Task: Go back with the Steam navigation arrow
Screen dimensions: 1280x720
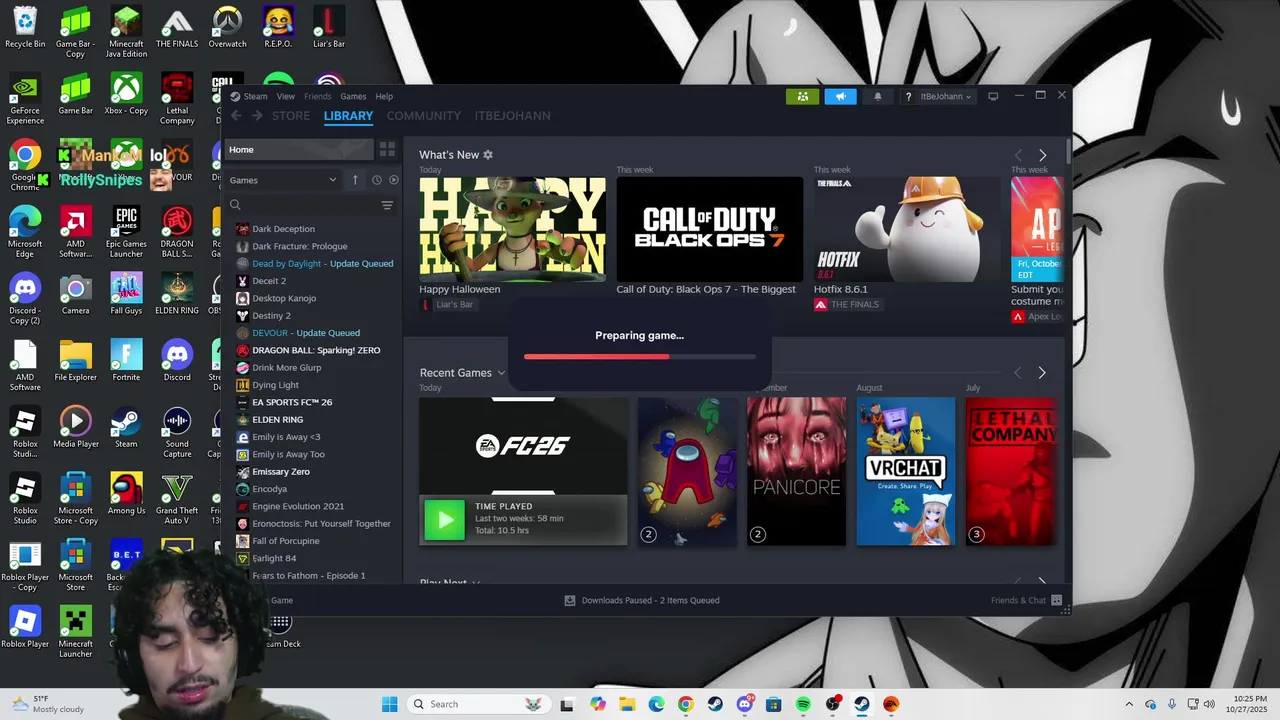Action: (236, 116)
